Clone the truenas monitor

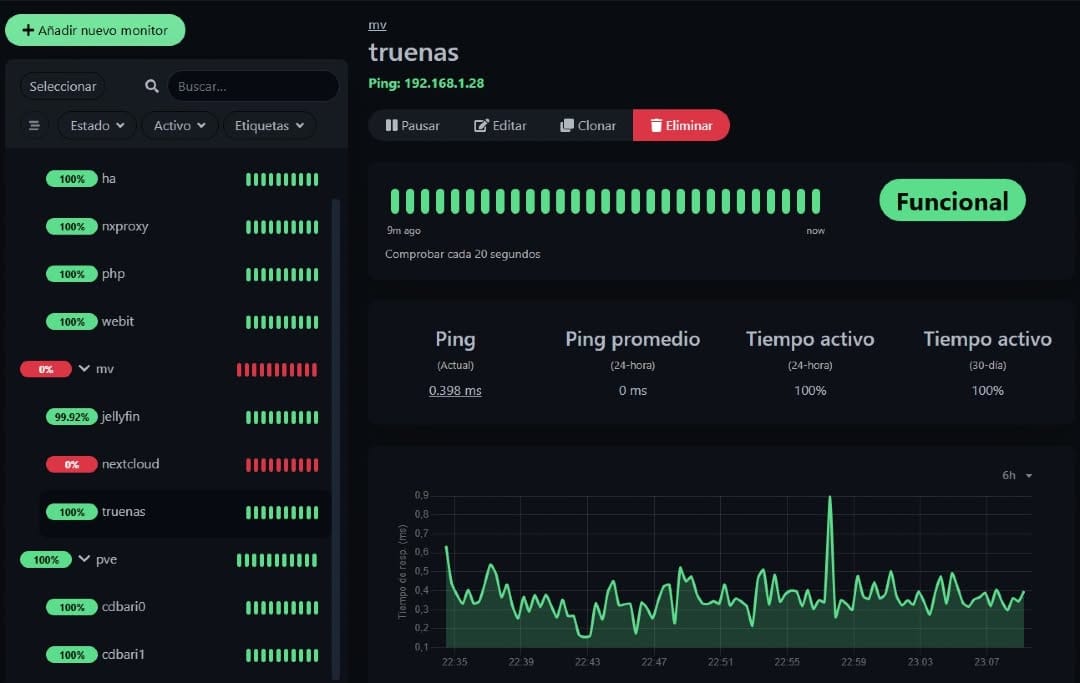(588, 125)
